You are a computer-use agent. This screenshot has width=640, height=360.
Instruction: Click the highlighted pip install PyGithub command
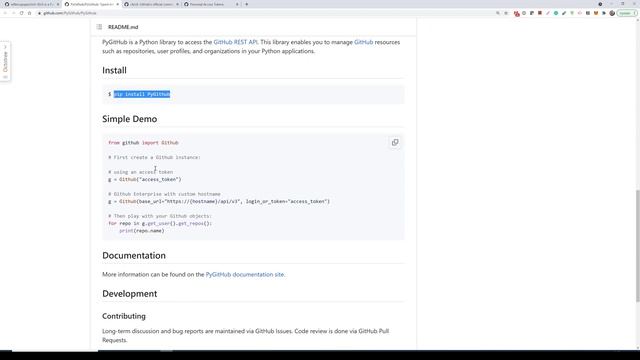tap(142, 94)
